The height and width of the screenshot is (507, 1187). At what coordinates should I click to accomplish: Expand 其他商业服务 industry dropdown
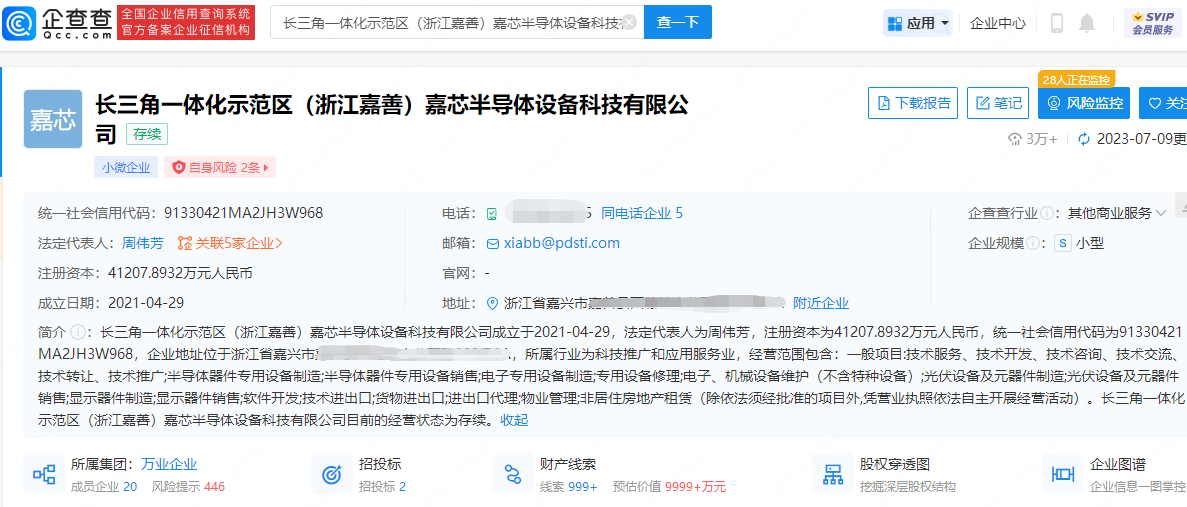point(1117,213)
